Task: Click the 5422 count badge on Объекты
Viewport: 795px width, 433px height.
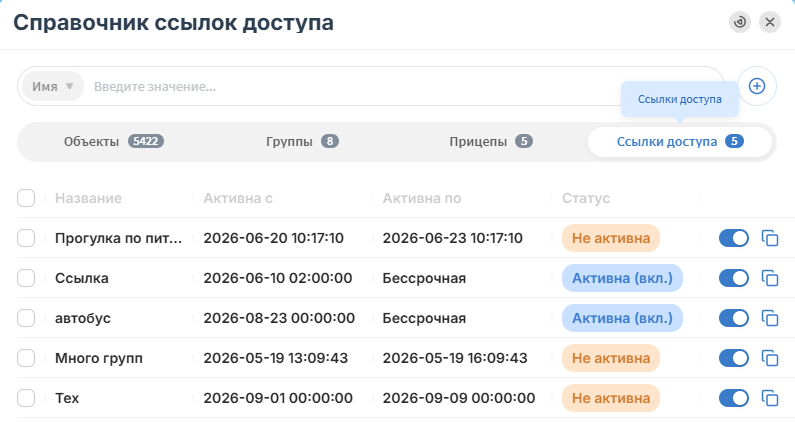Action: click(x=146, y=141)
